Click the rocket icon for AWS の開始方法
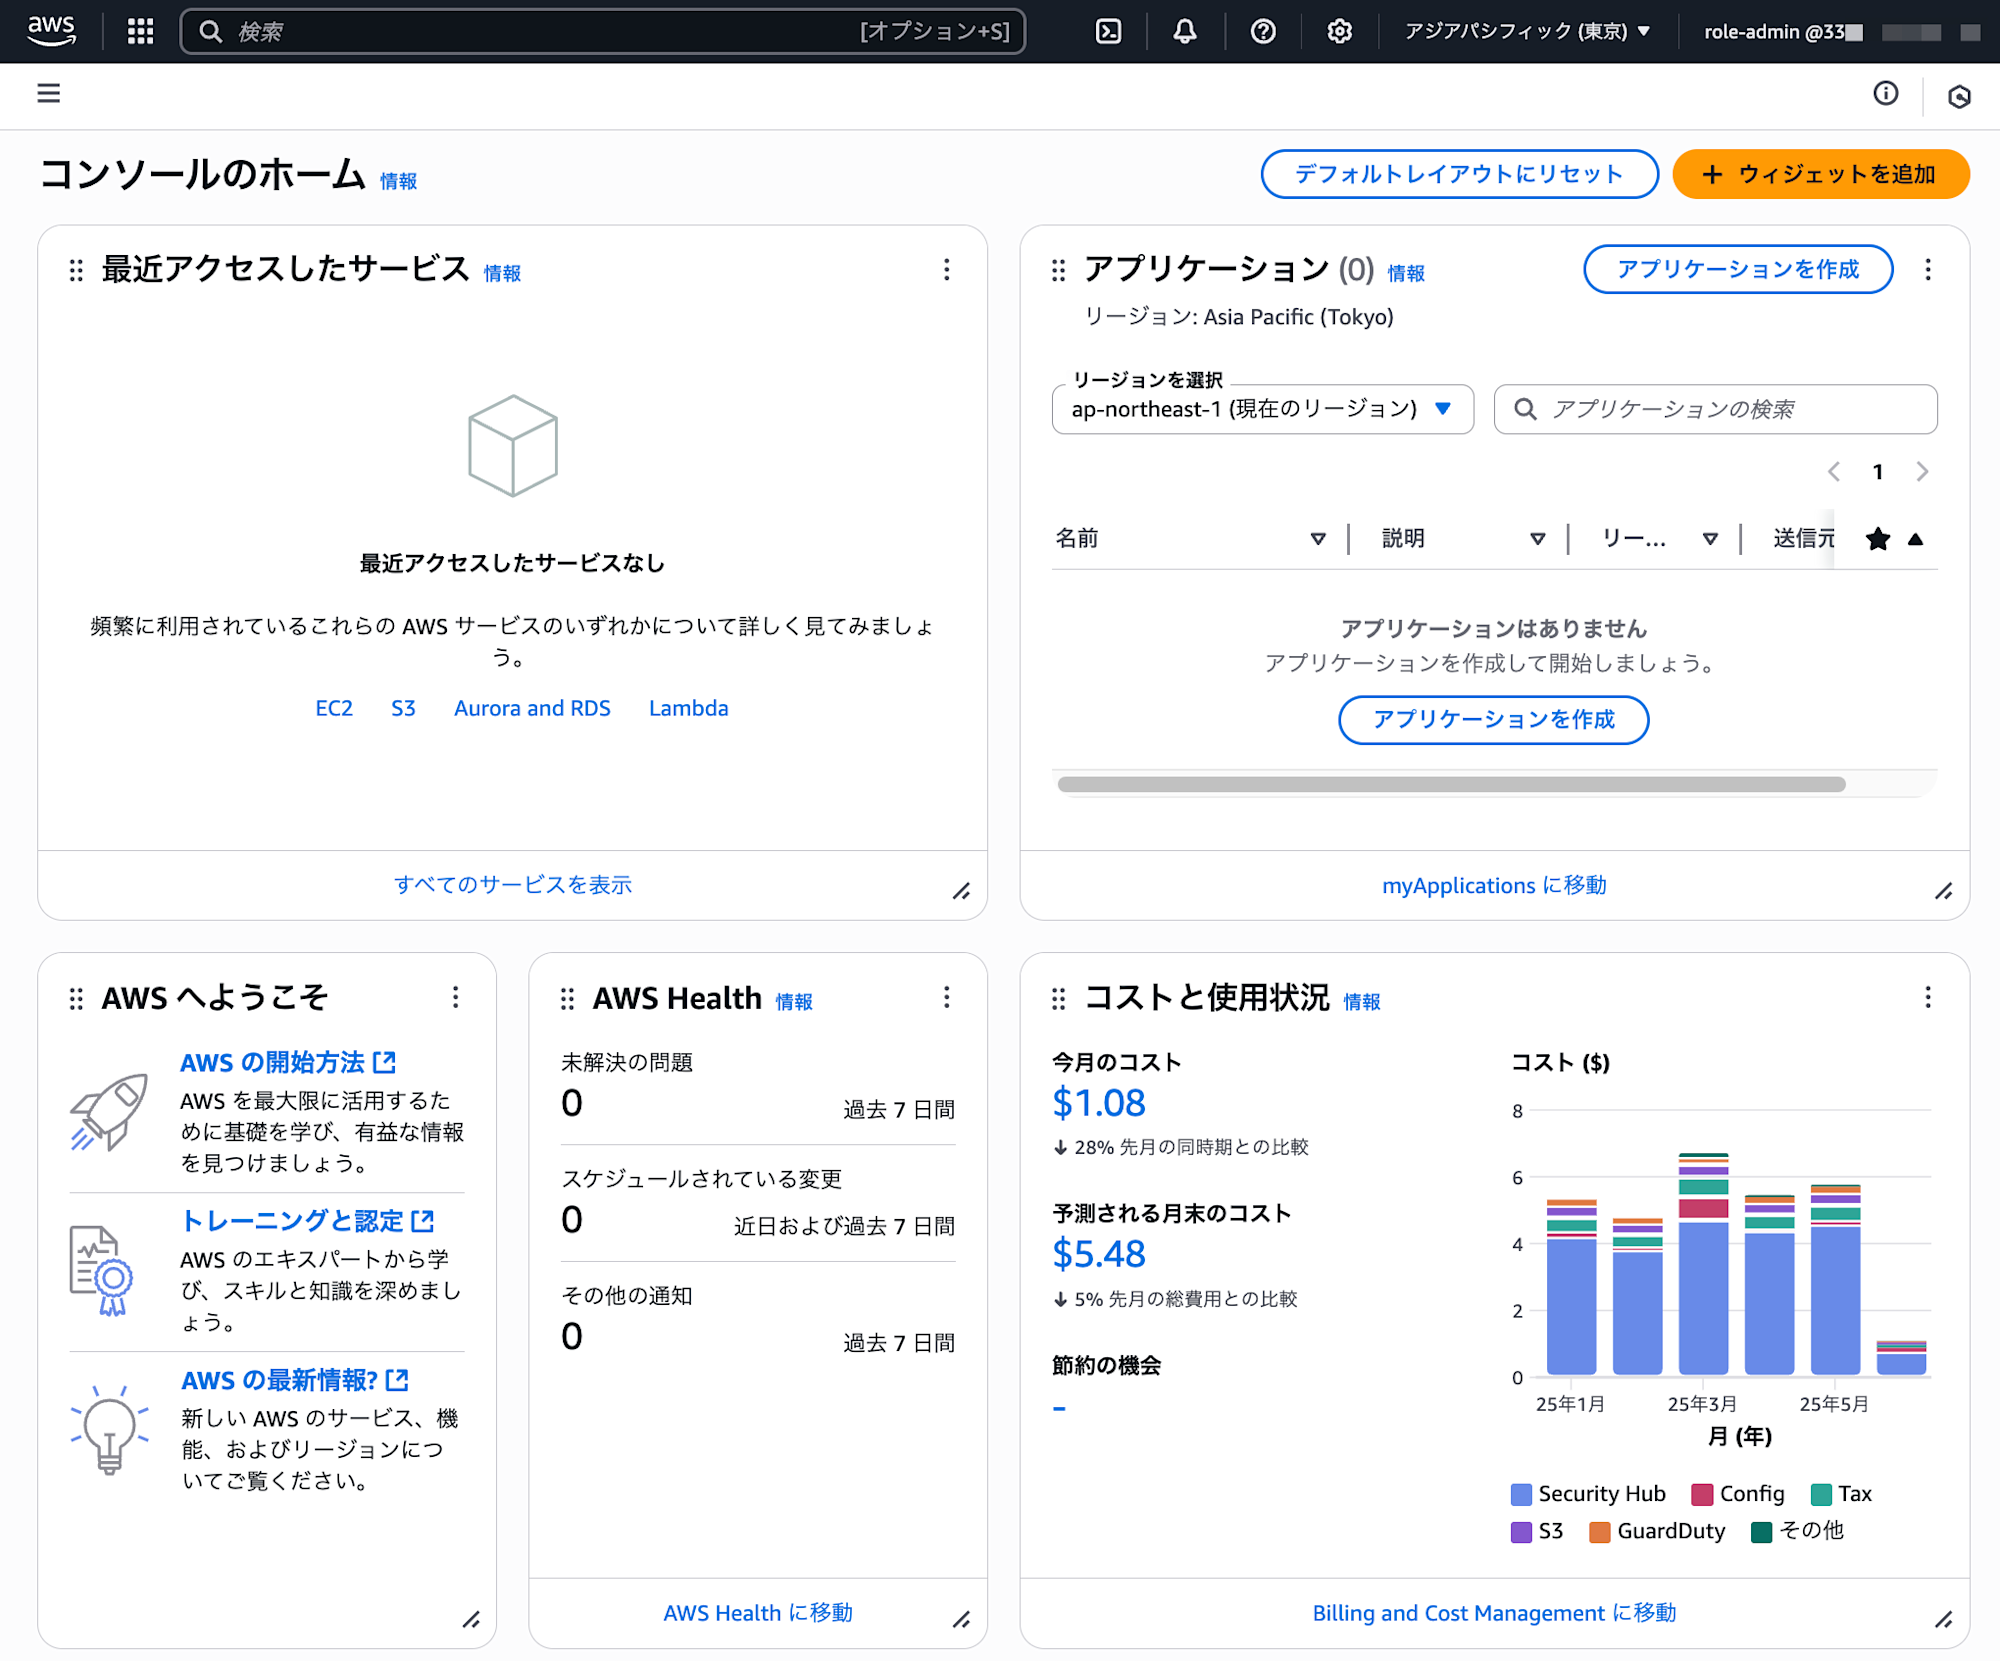 pyautogui.click(x=109, y=1112)
